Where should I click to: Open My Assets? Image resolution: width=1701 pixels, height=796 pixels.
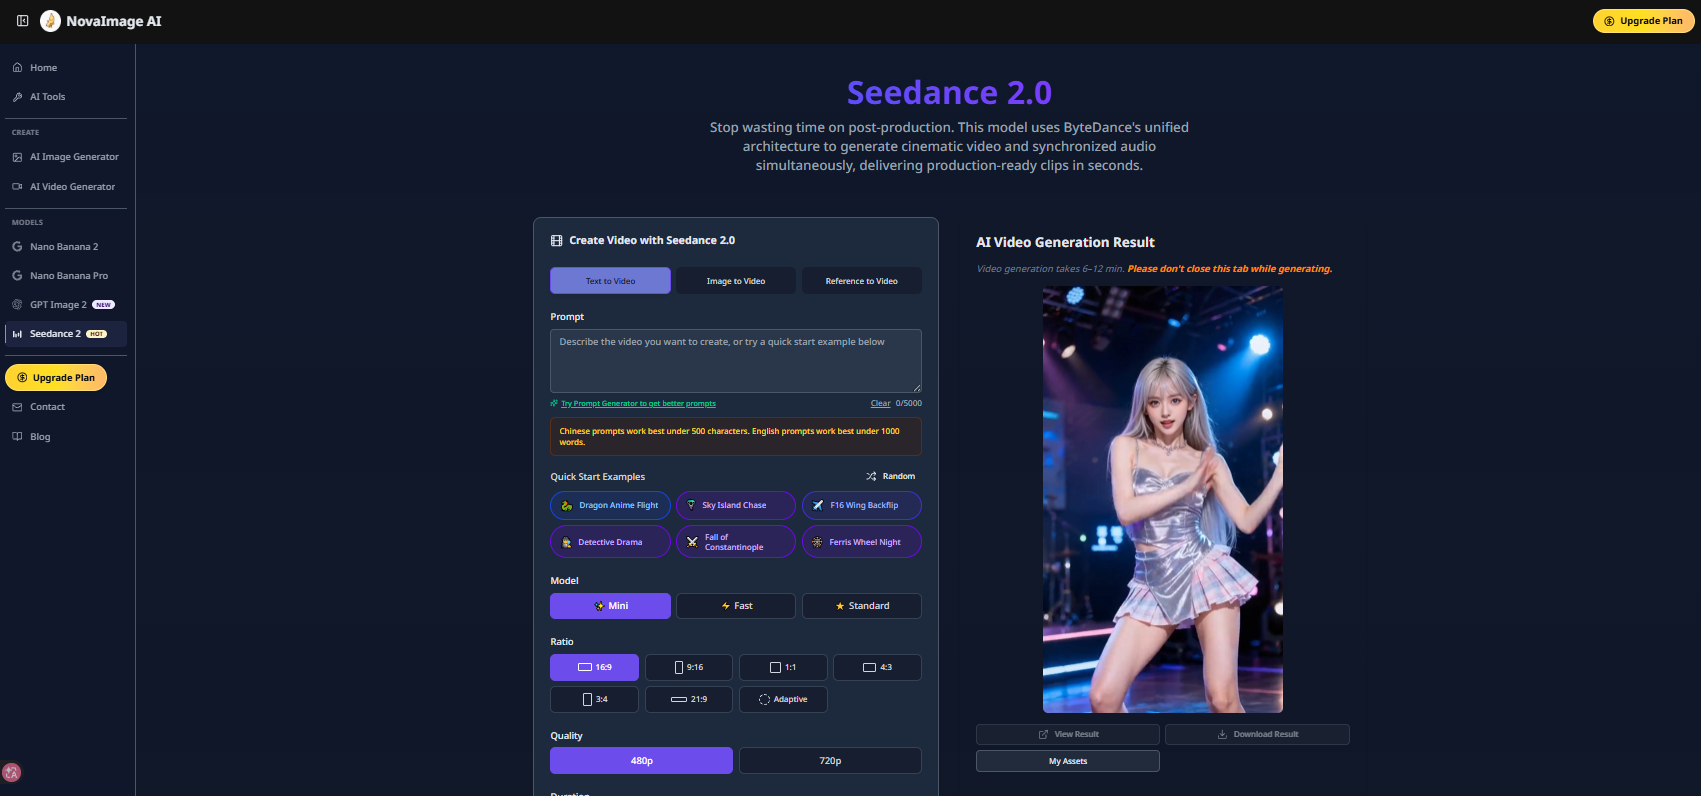pyautogui.click(x=1068, y=762)
